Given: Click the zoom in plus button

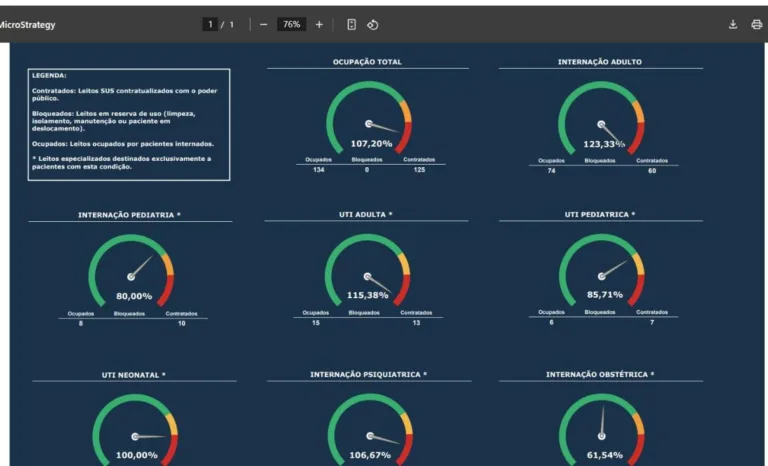Looking at the screenshot, I should 319,24.
